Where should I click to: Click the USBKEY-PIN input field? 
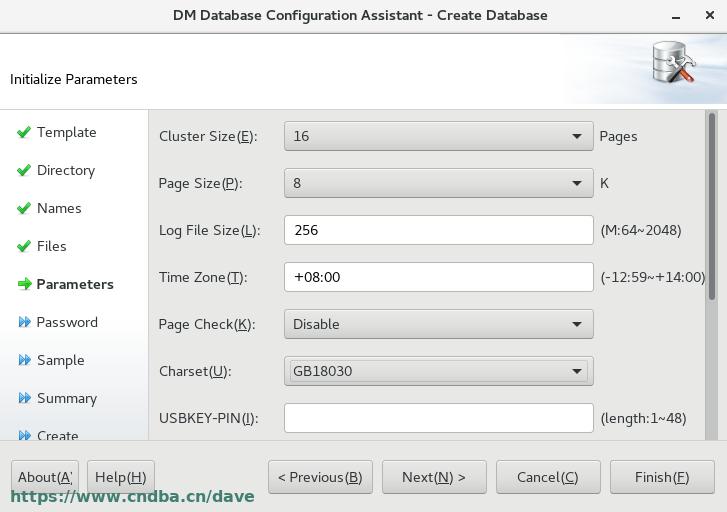pyautogui.click(x=439, y=418)
